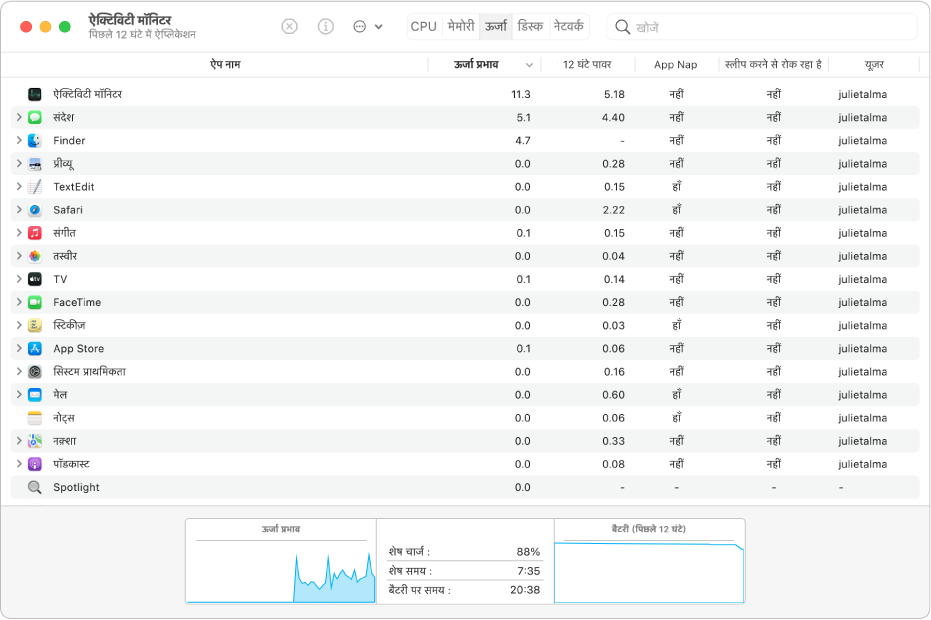The image size is (931, 620).
Task: Click the Finder icon in list
Action: (x=35, y=141)
